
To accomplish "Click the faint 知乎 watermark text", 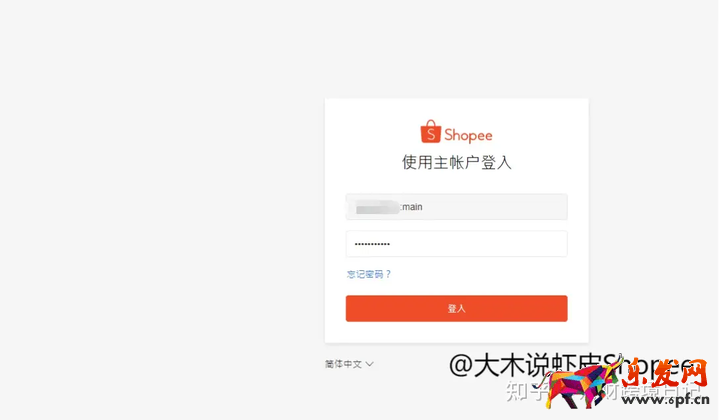I will (523, 392).
